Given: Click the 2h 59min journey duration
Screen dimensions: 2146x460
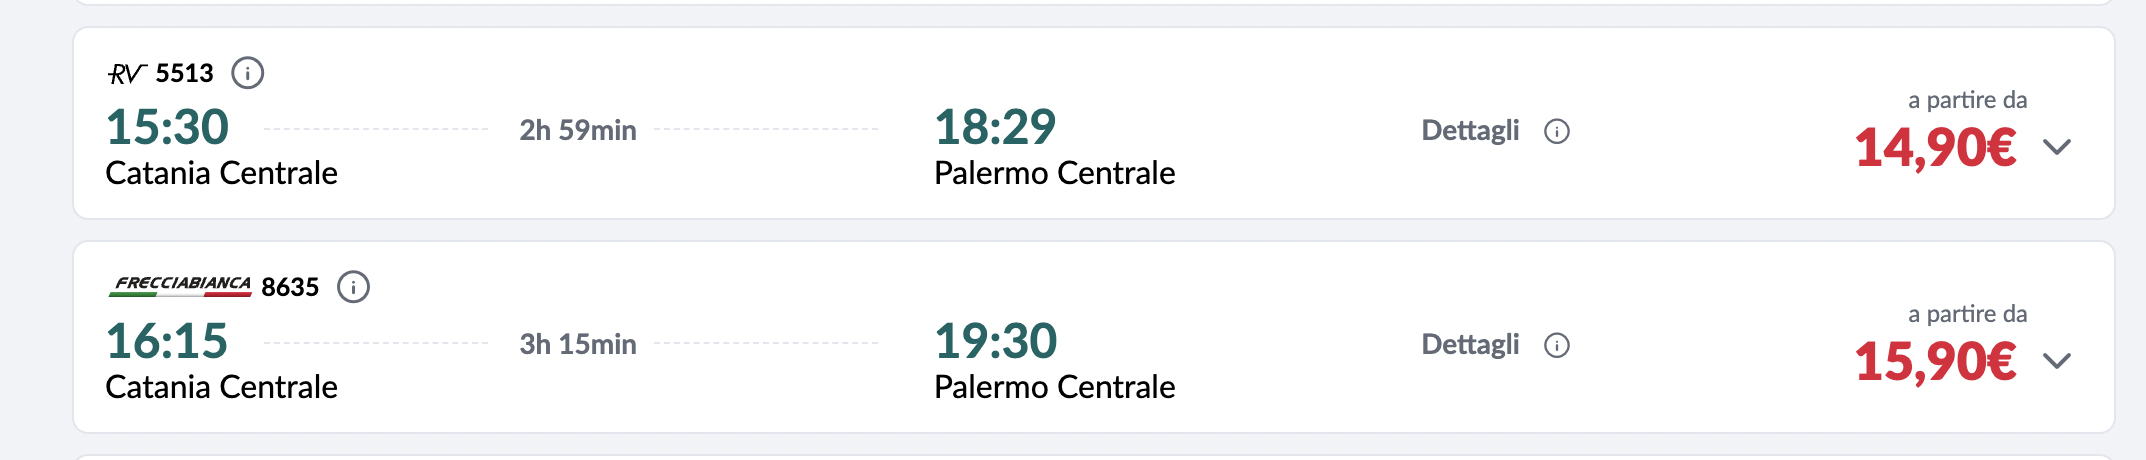Looking at the screenshot, I should [x=578, y=130].
